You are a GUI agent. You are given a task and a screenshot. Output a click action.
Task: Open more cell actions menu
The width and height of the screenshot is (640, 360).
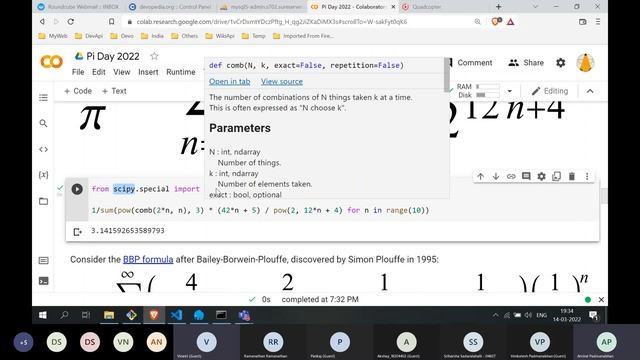587,176
